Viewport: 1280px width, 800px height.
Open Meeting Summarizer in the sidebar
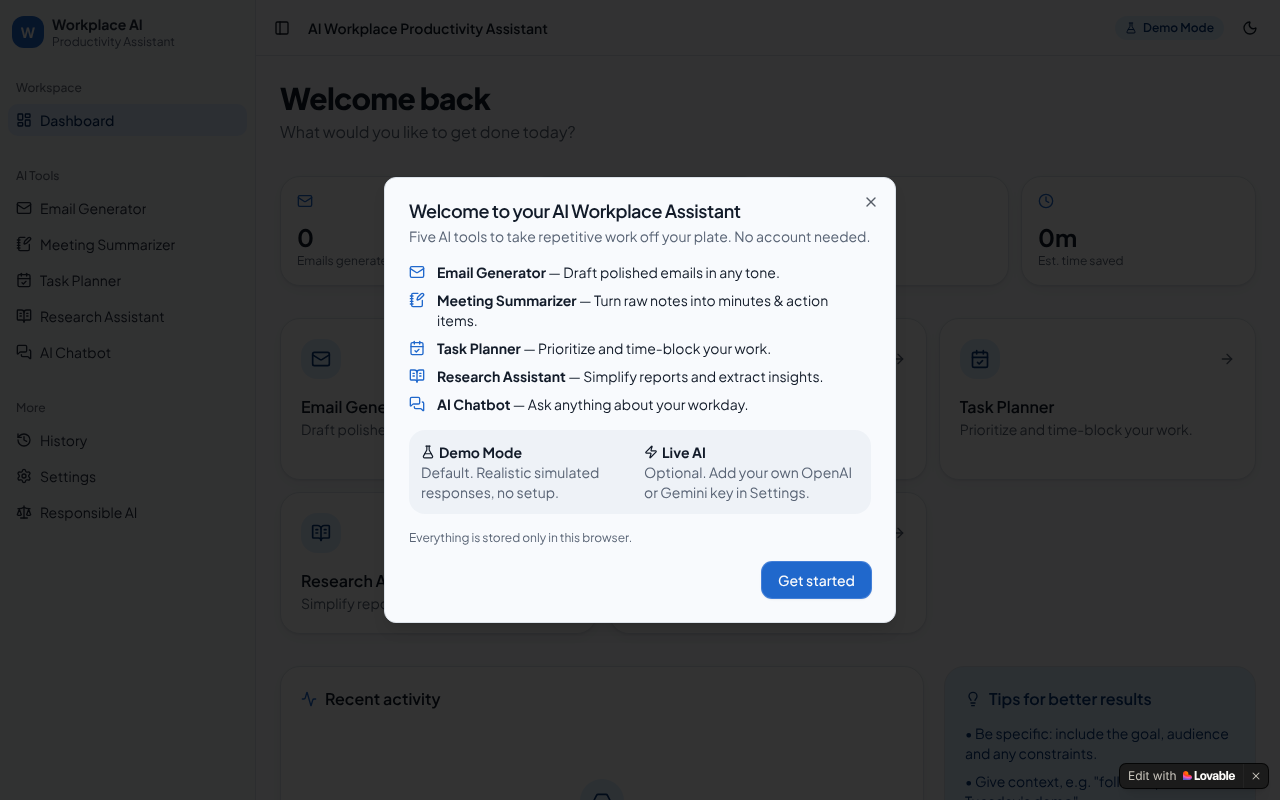point(127,244)
